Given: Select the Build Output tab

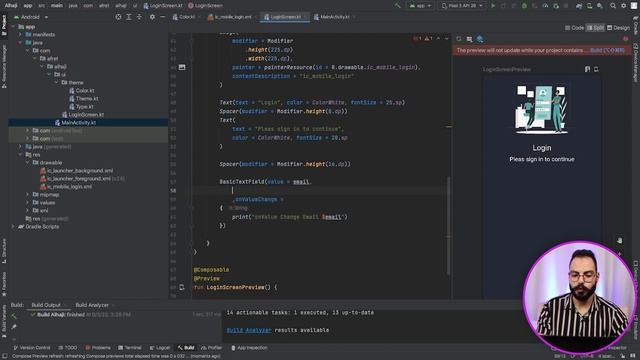Looking at the screenshot, I should click(x=46, y=305).
